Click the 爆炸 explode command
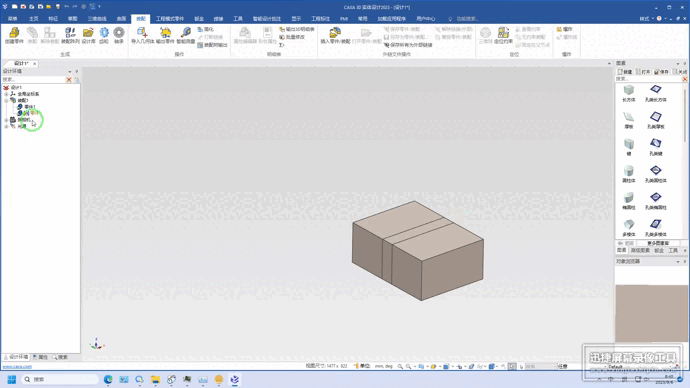The image size is (690, 388). [565, 29]
